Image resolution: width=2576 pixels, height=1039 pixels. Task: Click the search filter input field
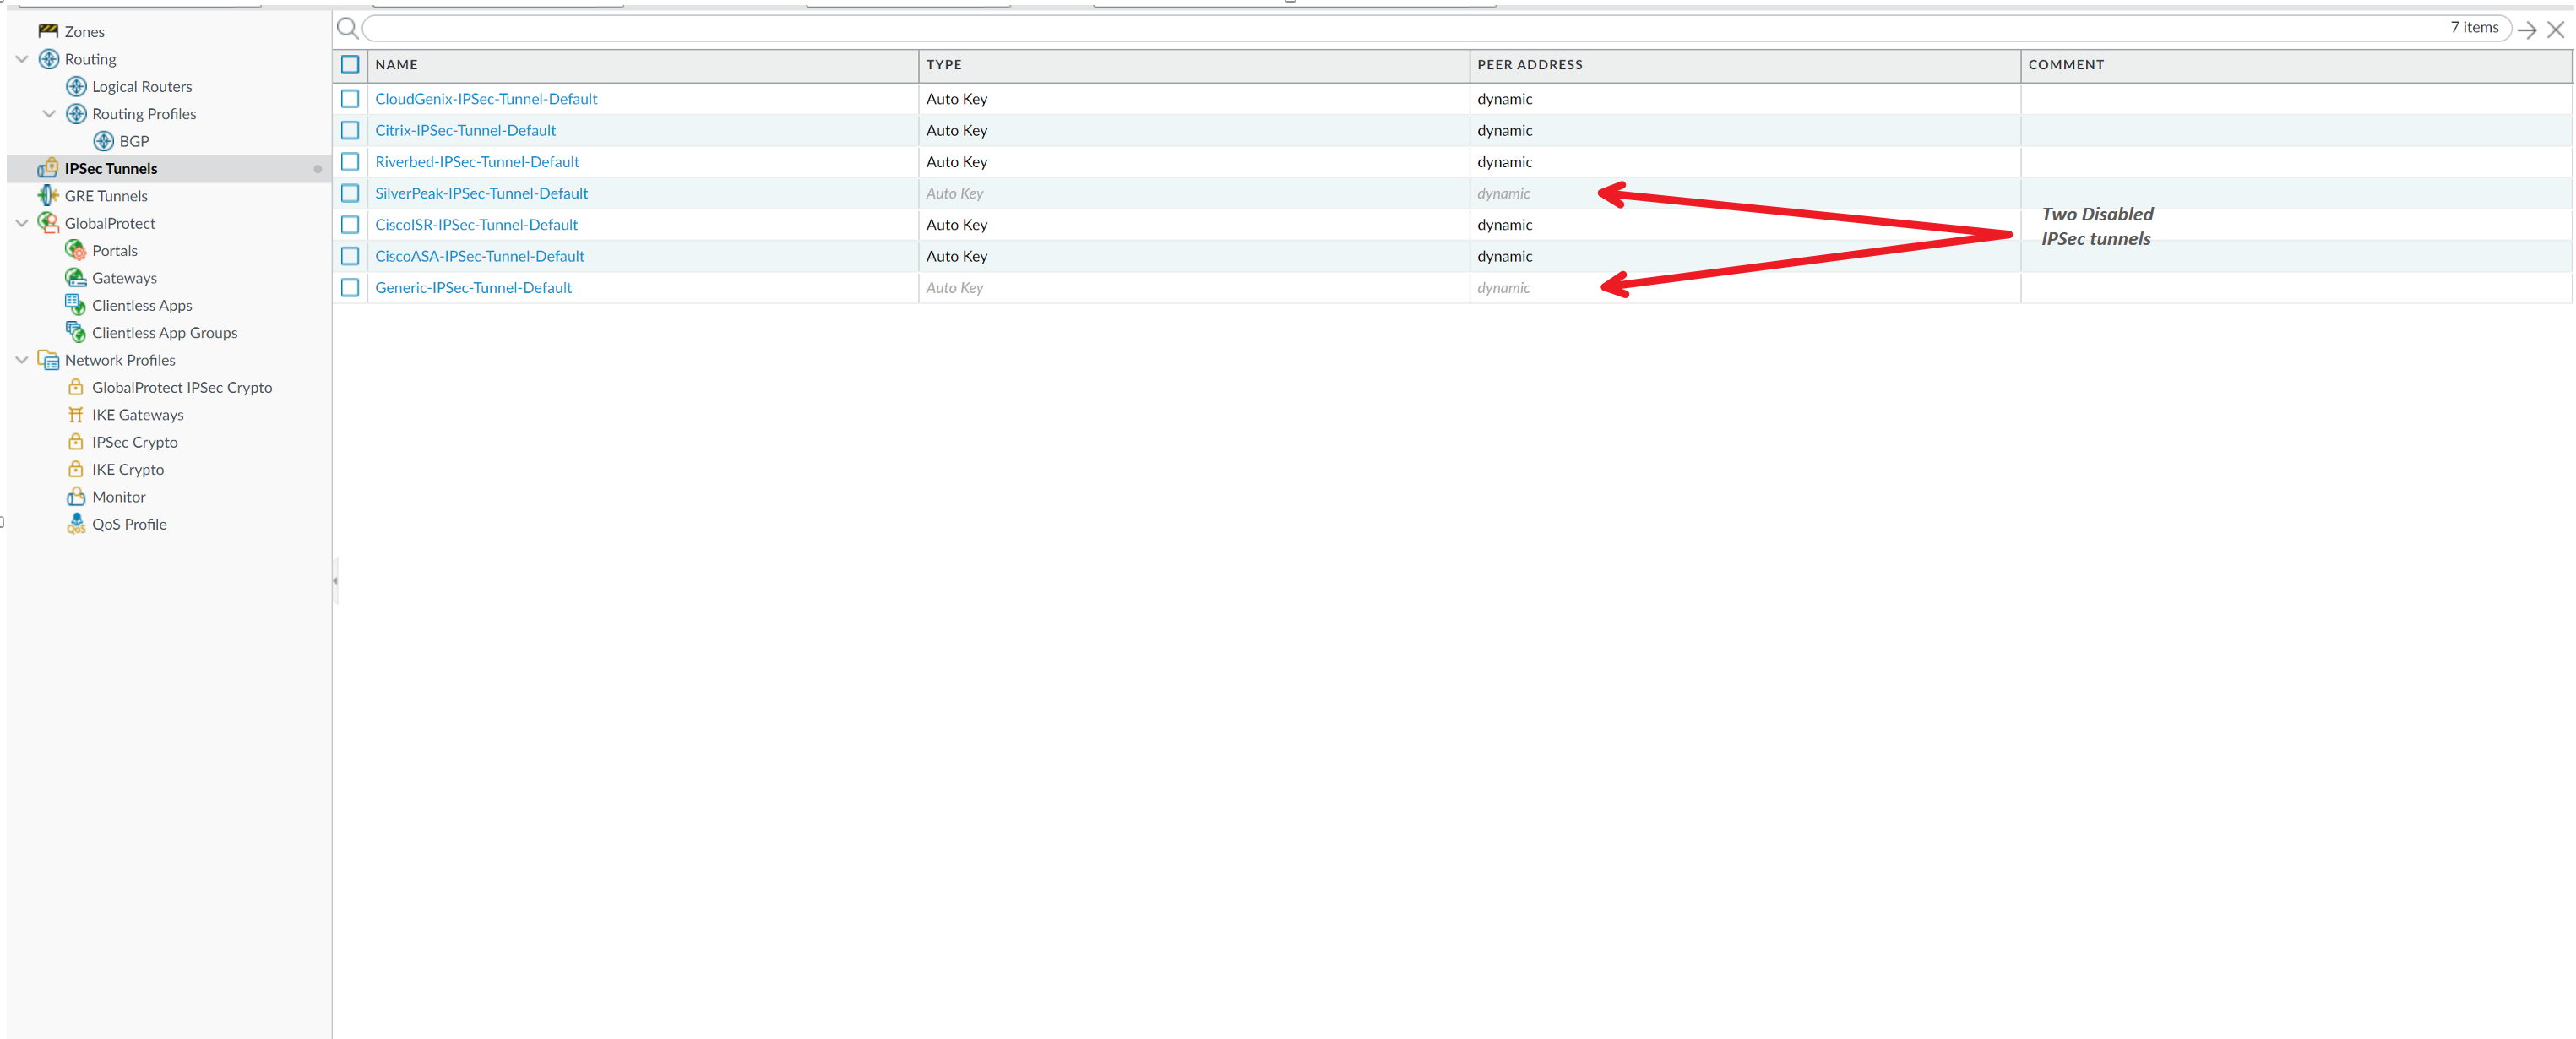pos(1400,28)
